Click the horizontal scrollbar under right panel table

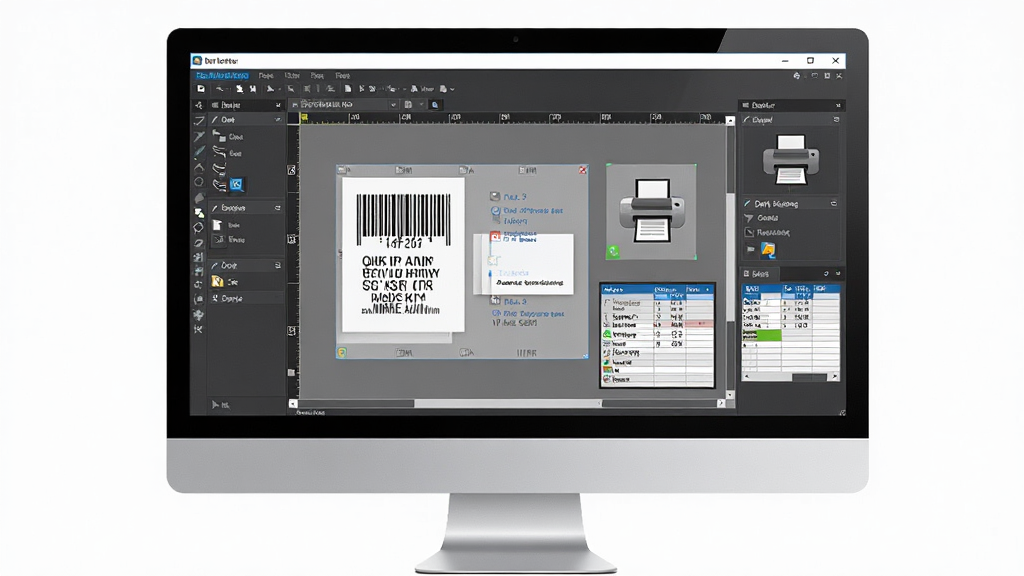(x=791, y=377)
